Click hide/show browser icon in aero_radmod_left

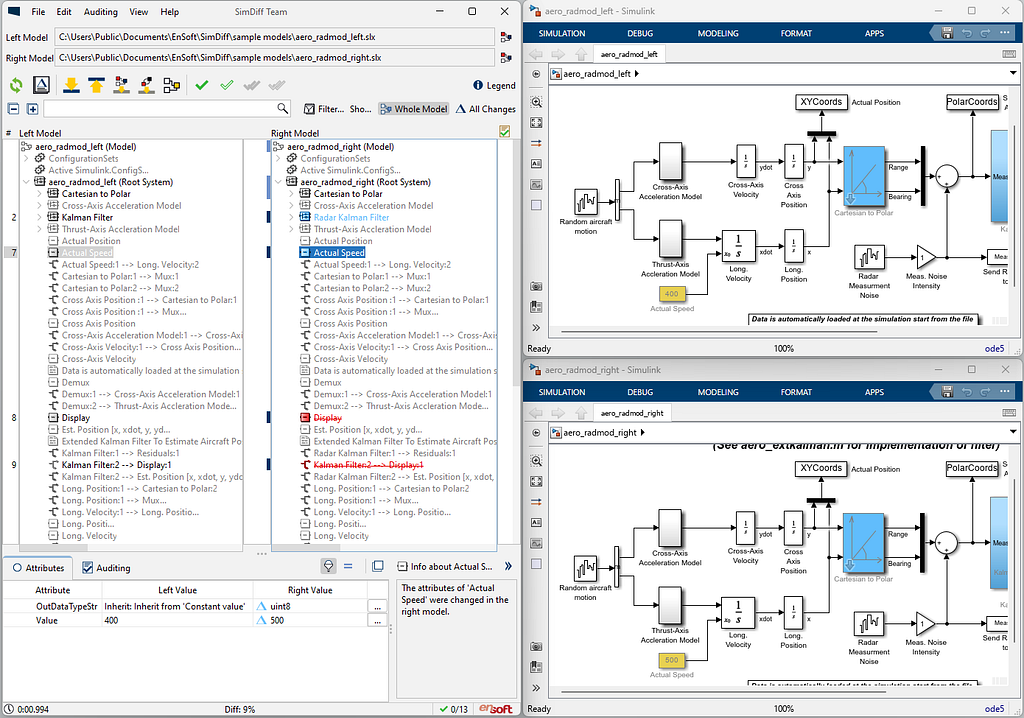coord(536,74)
